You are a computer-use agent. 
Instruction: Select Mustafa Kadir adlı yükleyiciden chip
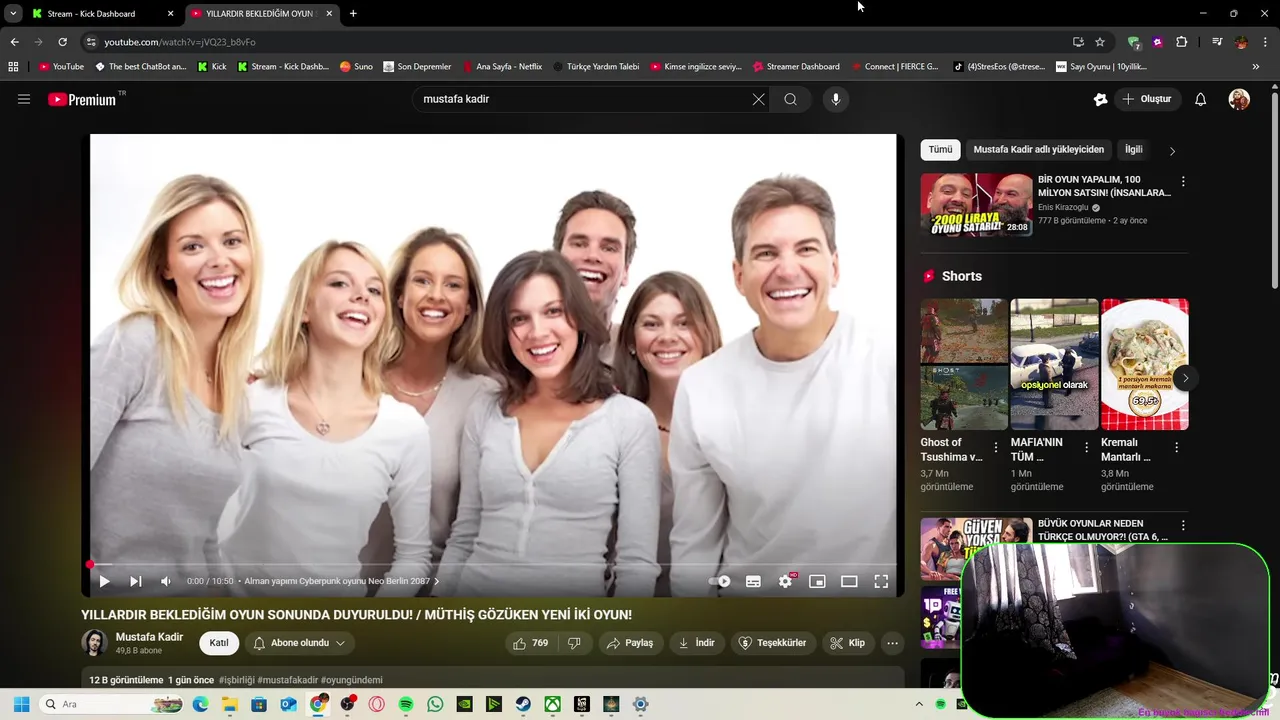1038,150
